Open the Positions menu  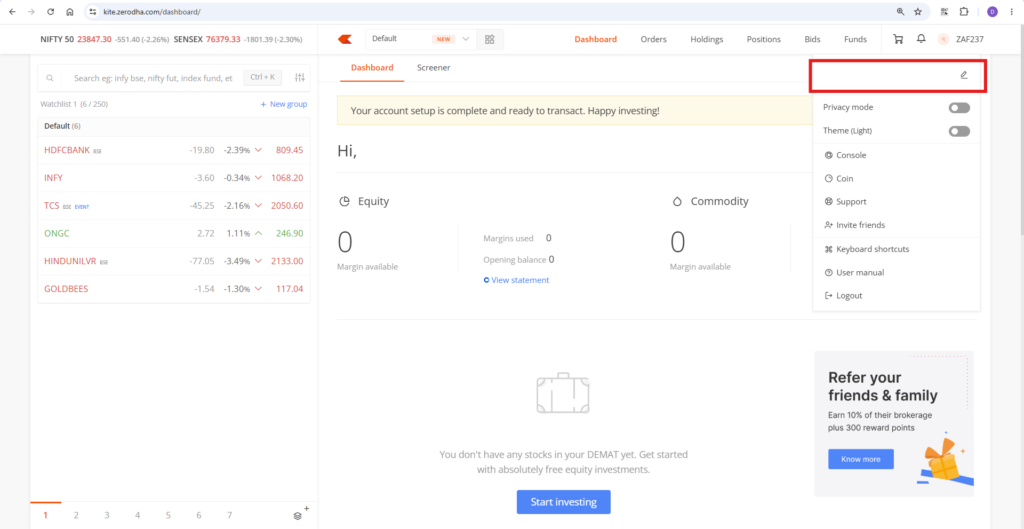(763, 39)
